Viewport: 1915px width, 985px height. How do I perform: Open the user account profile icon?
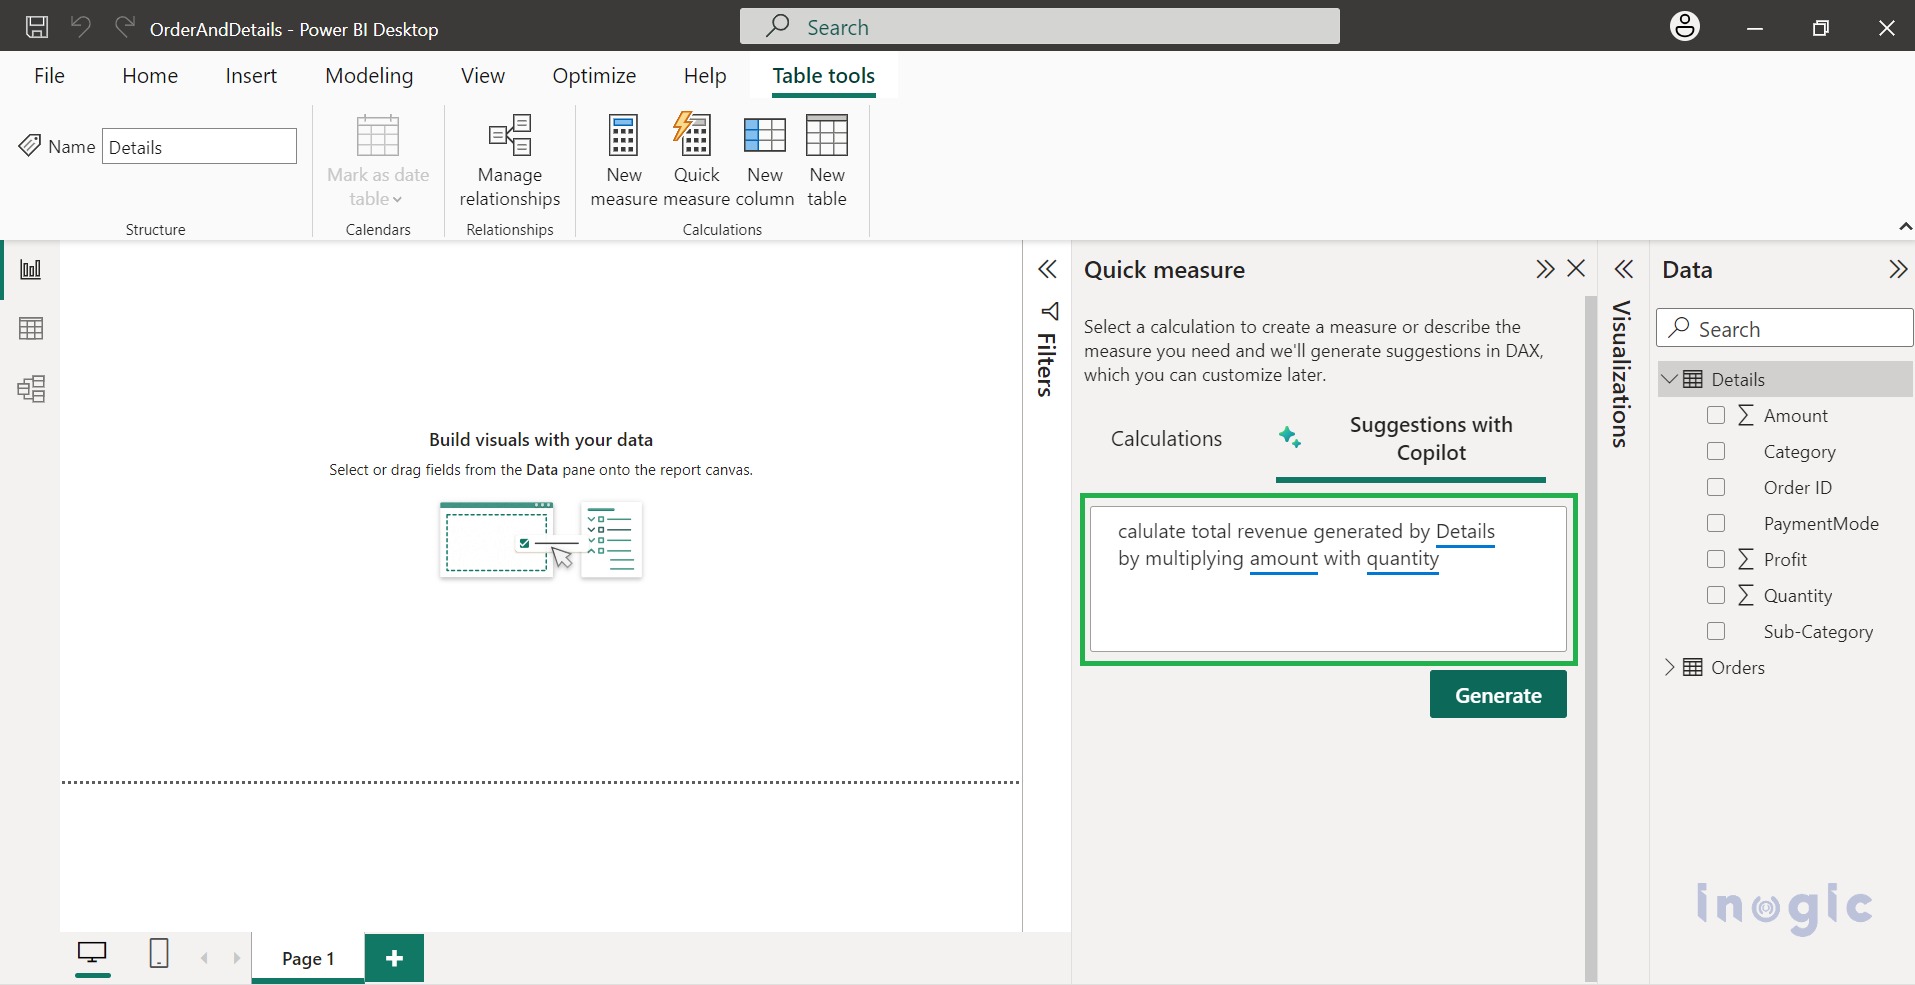(x=1685, y=27)
